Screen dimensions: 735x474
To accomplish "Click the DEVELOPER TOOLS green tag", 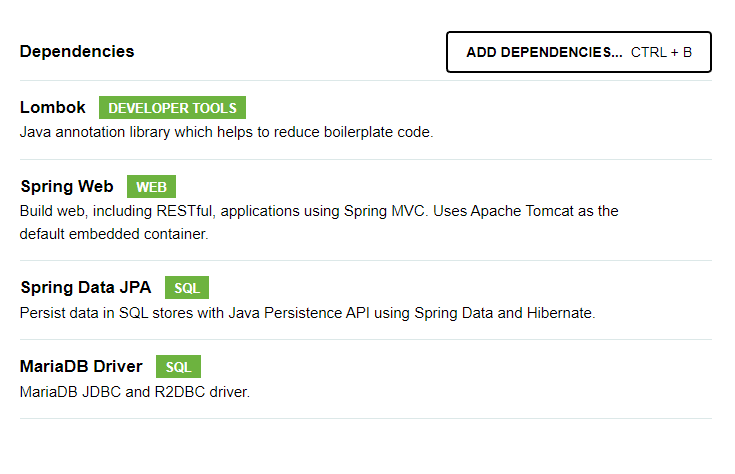I will pos(172,108).
